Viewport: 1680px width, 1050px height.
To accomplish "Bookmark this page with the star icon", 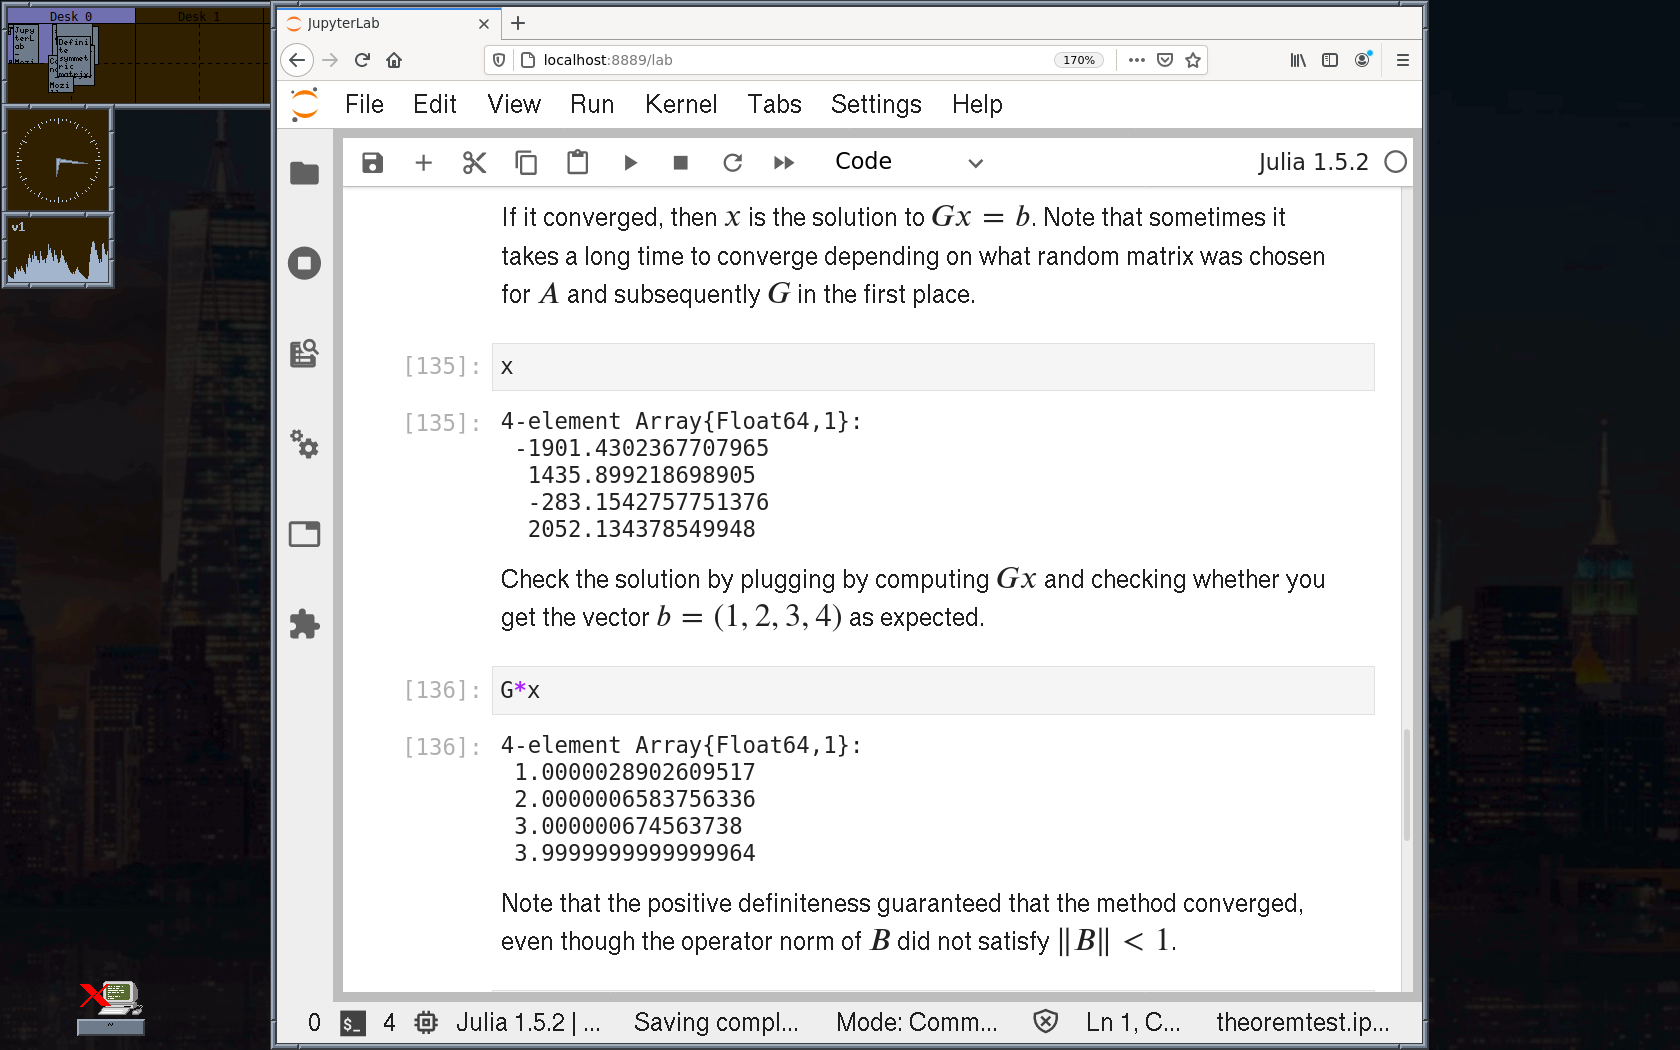I will 1193,60.
